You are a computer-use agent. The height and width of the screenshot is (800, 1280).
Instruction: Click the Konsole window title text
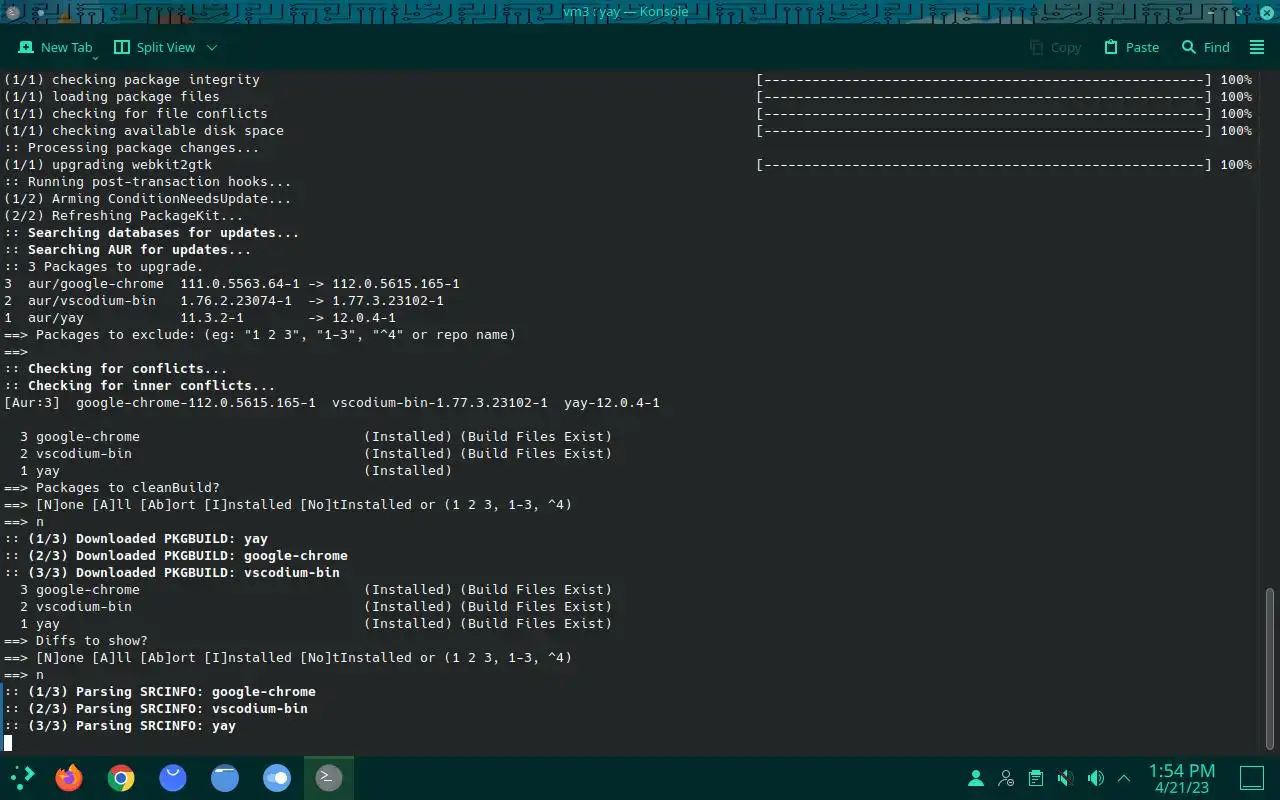tap(626, 12)
